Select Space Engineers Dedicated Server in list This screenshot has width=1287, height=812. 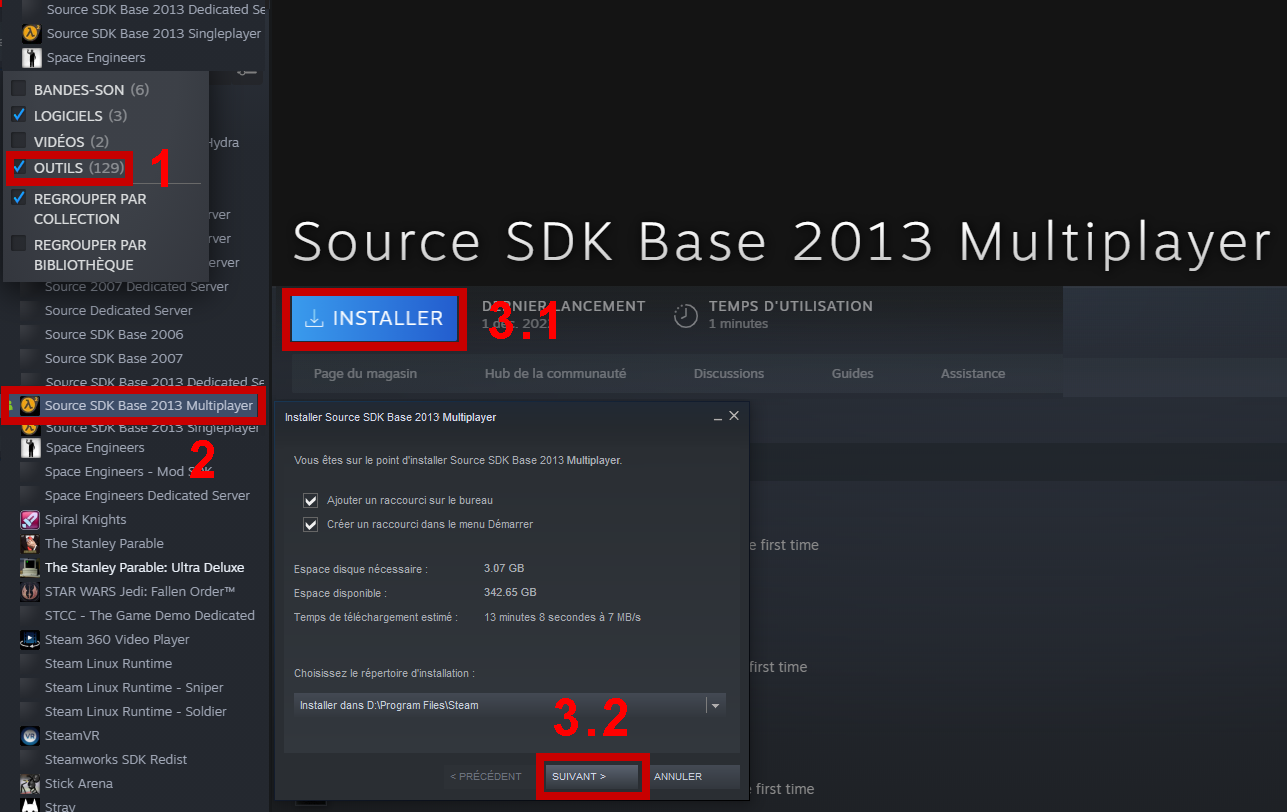click(147, 496)
